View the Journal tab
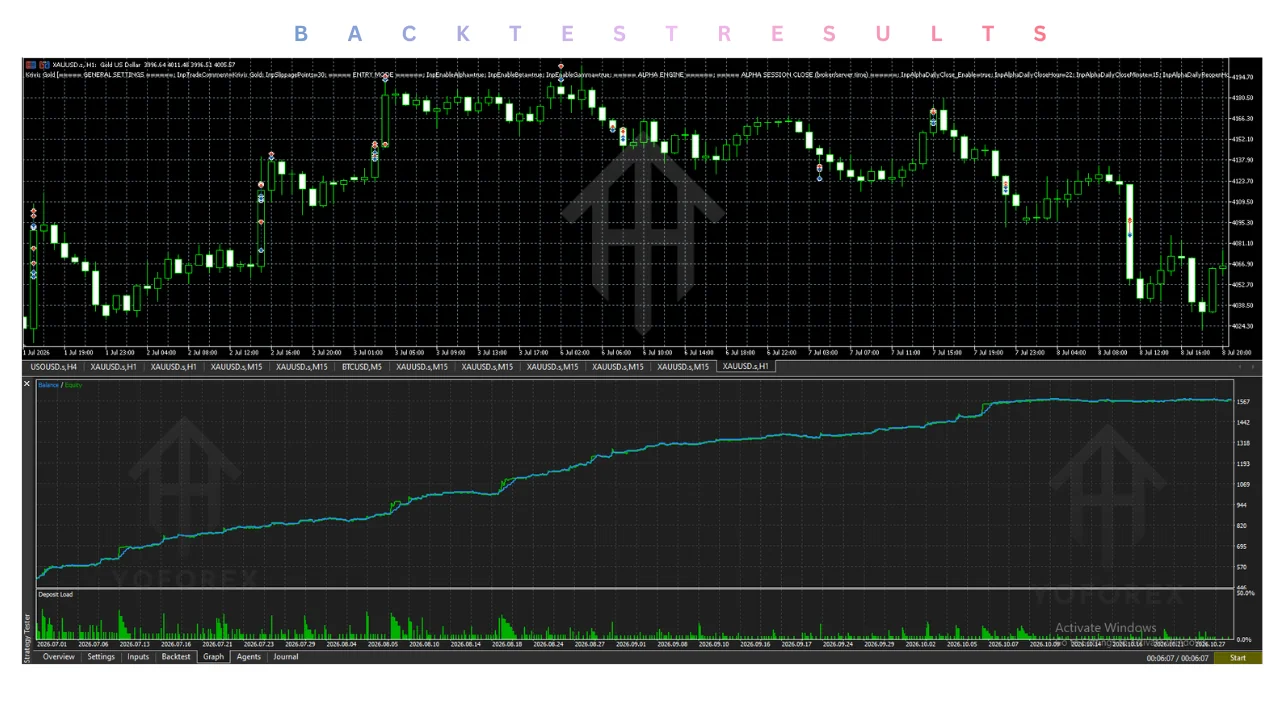 coord(286,657)
